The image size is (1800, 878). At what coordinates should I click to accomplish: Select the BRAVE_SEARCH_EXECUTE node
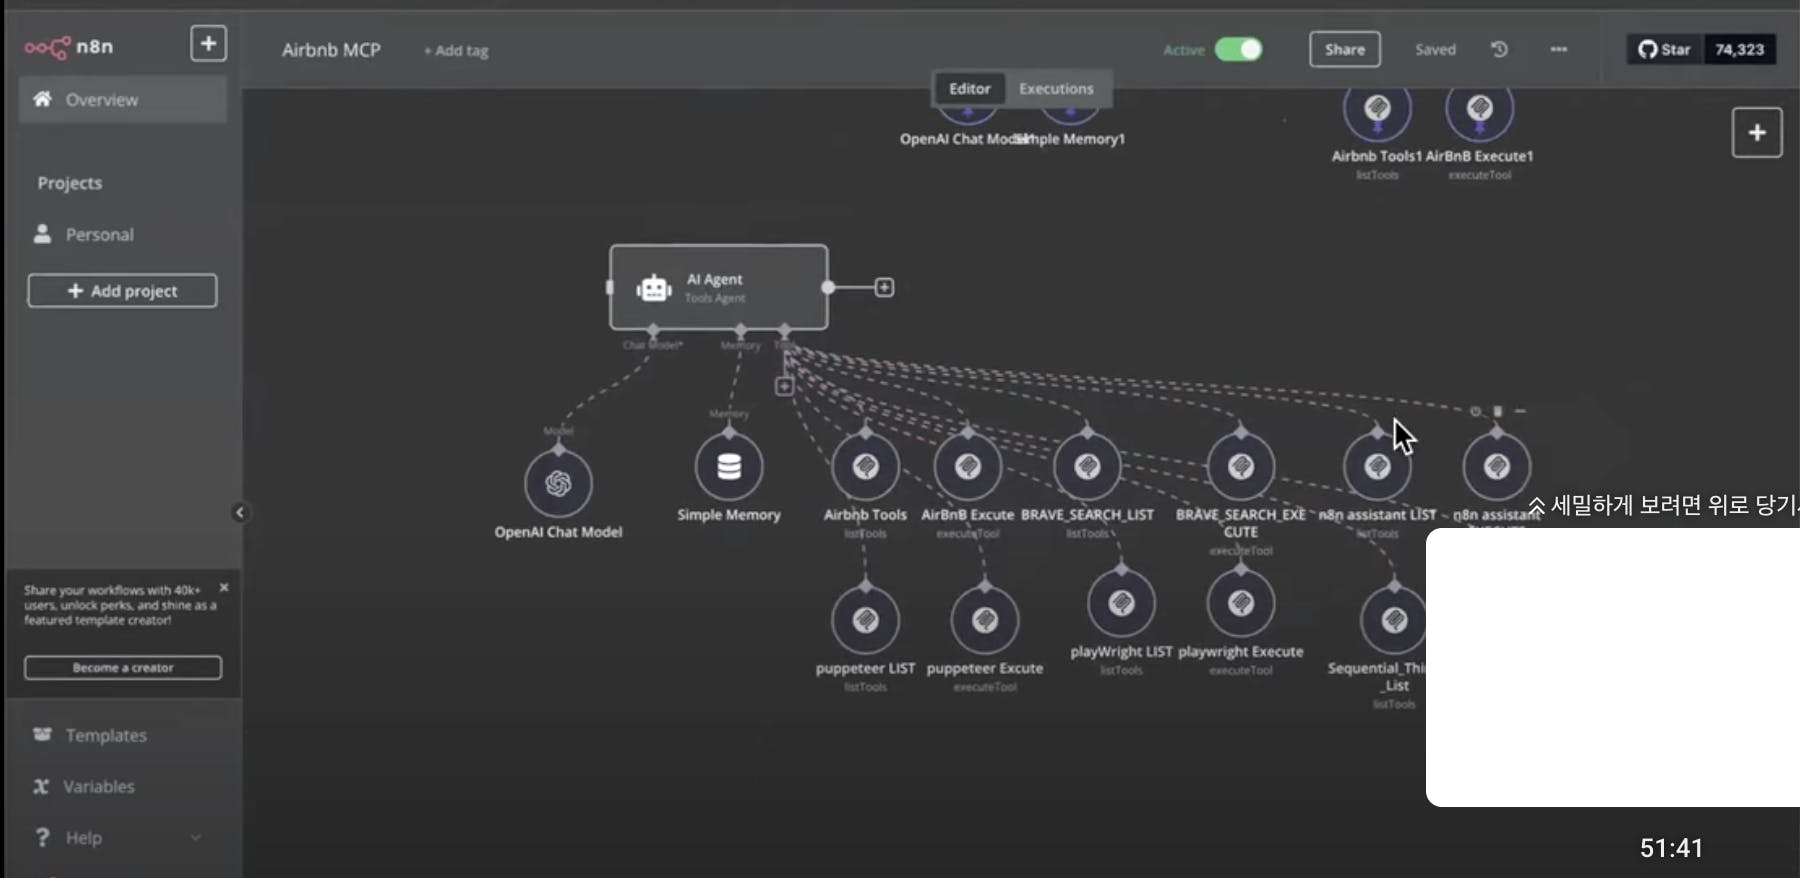1241,467
